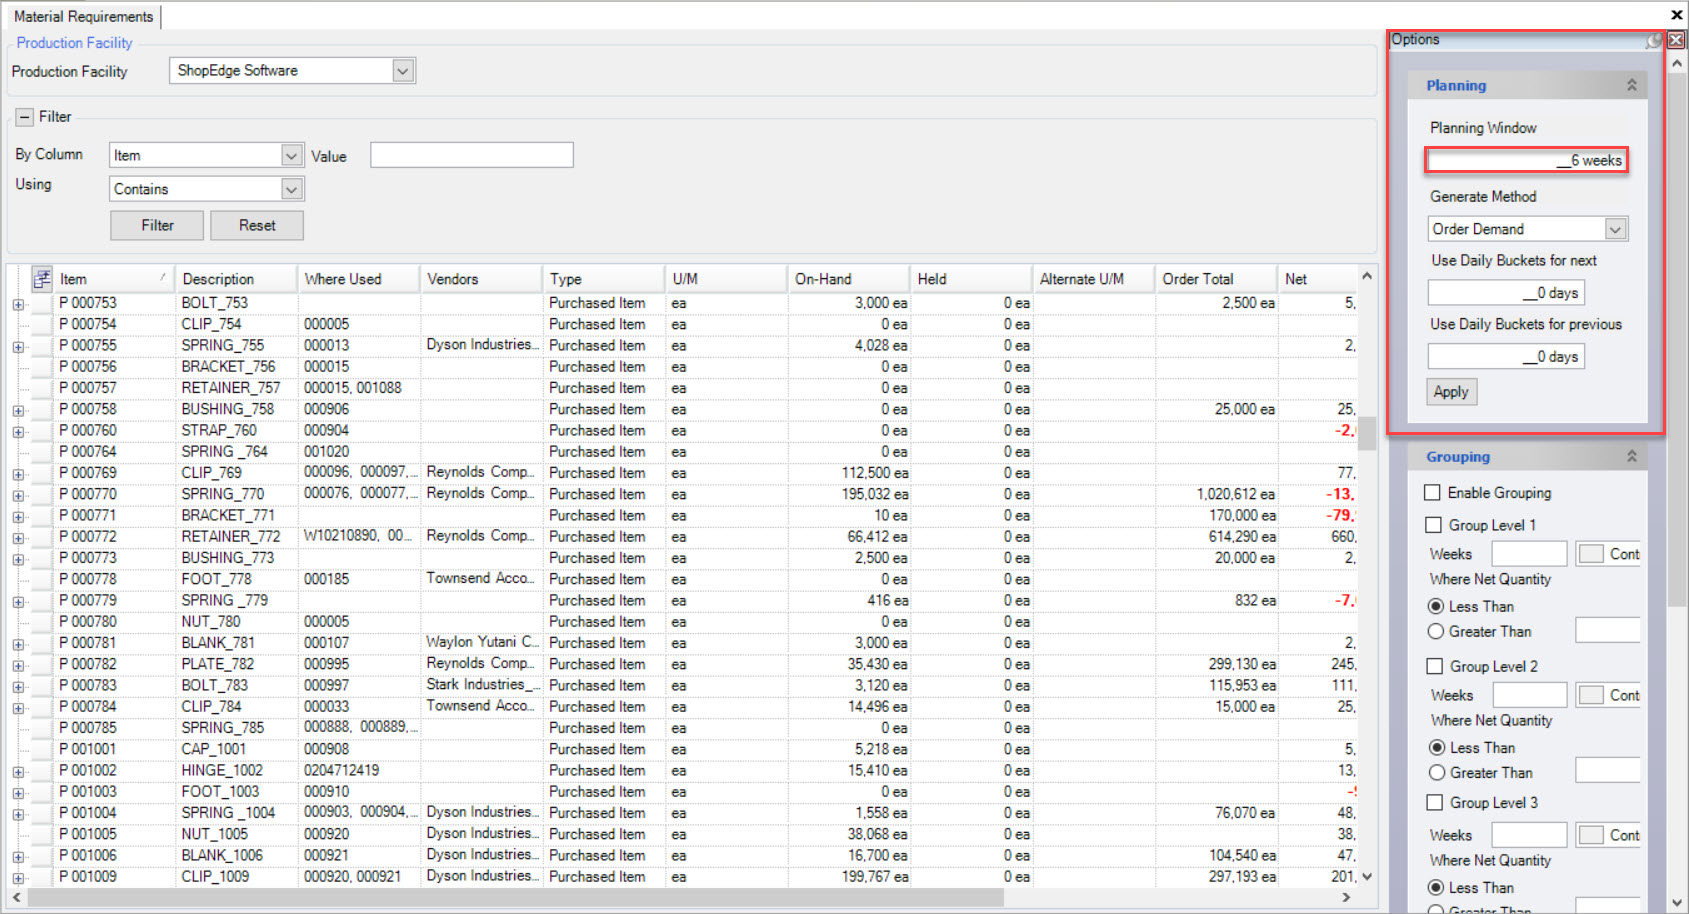The height and width of the screenshot is (914, 1689).
Task: Open the By Column Item dropdown
Action: (291, 156)
